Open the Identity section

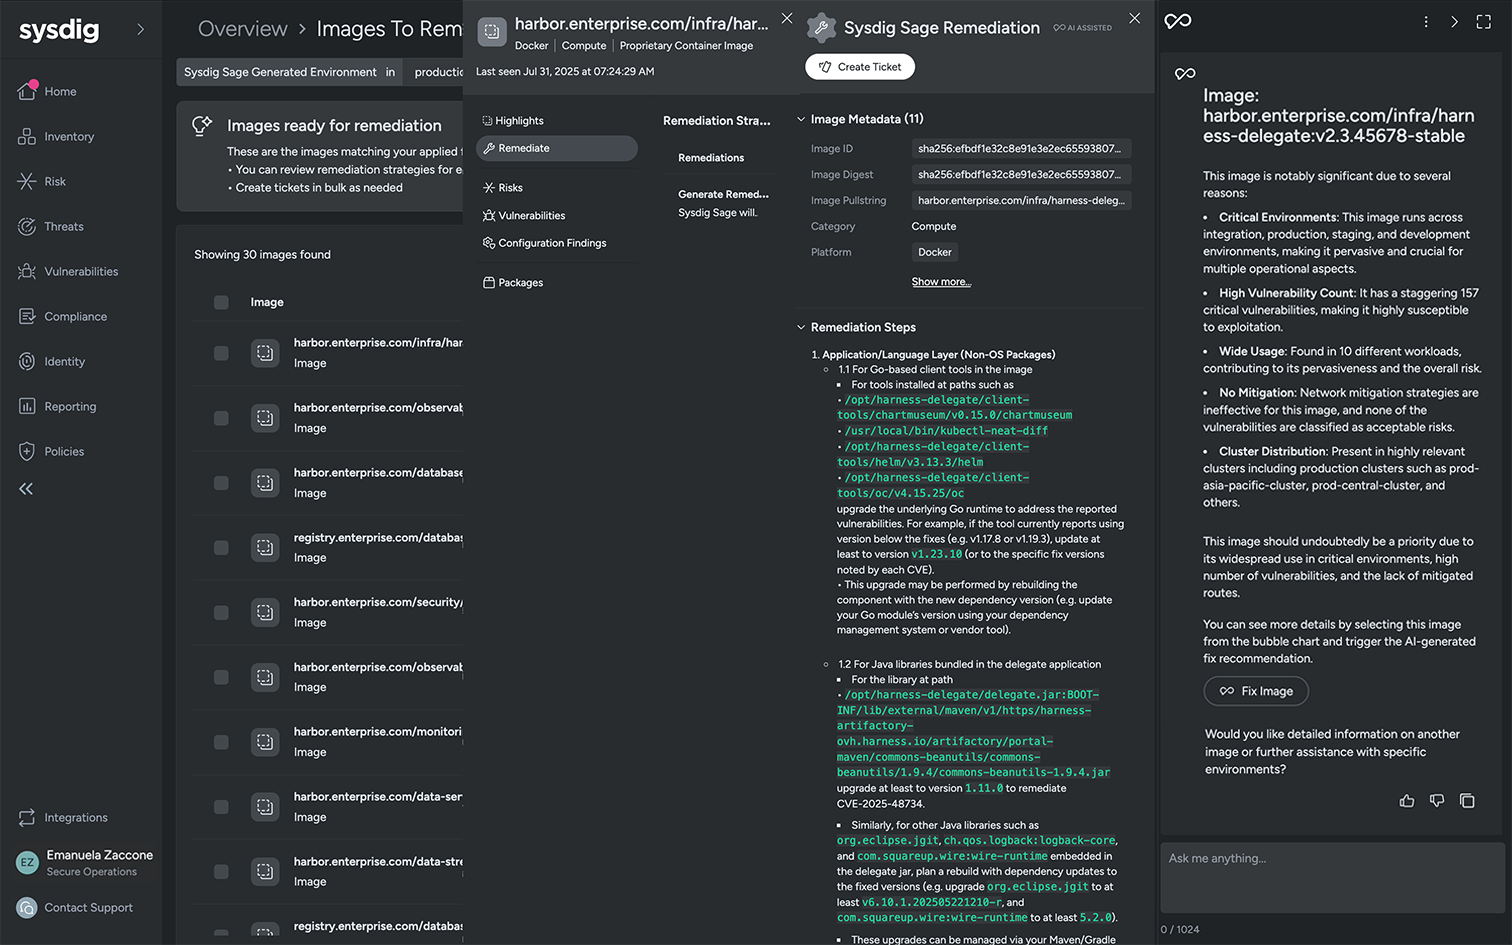pos(51,362)
